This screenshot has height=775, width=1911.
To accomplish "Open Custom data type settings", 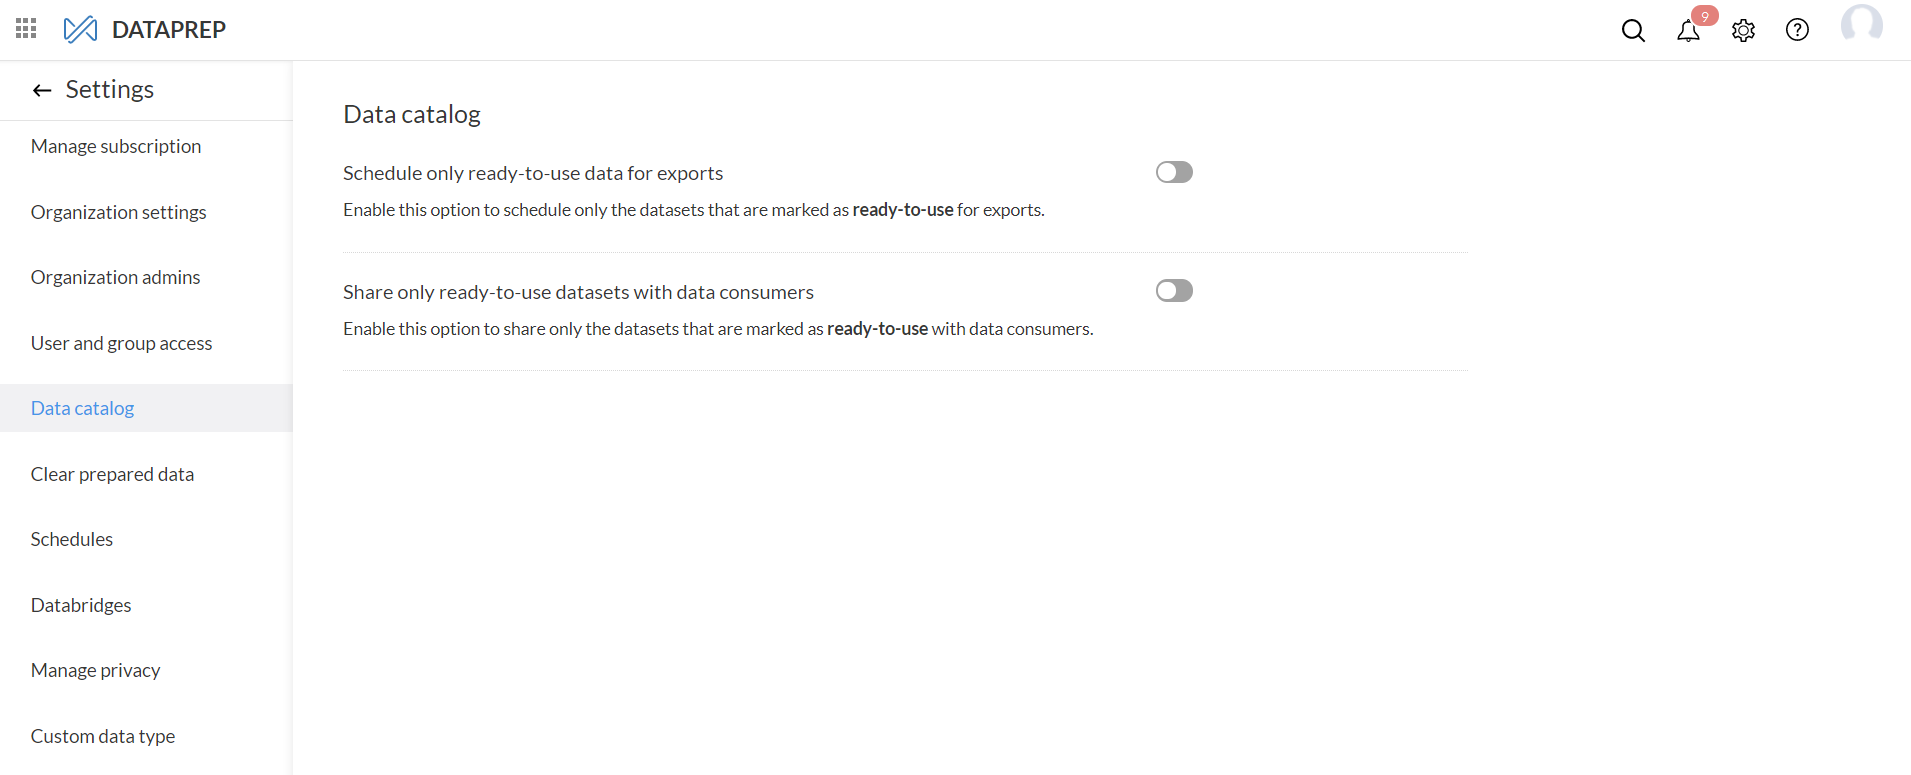I will pos(103,736).
